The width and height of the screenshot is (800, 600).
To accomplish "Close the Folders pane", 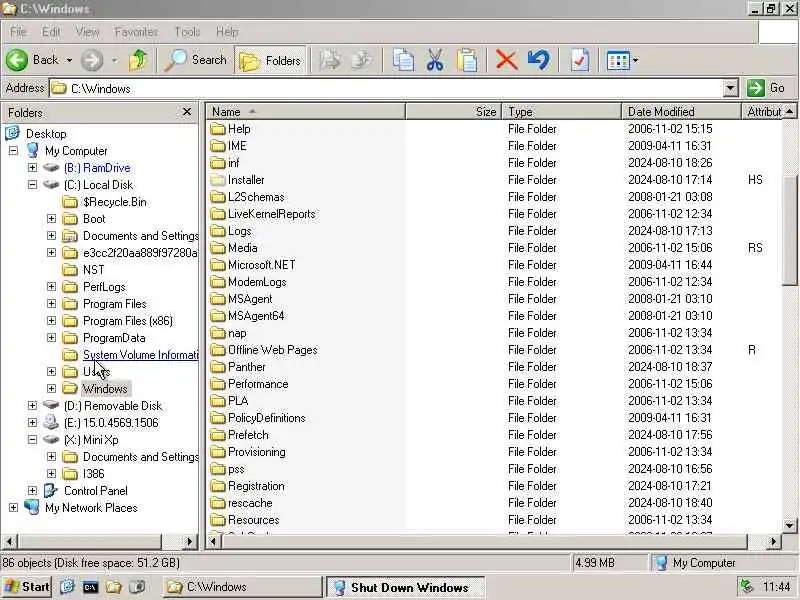I will [x=187, y=112].
